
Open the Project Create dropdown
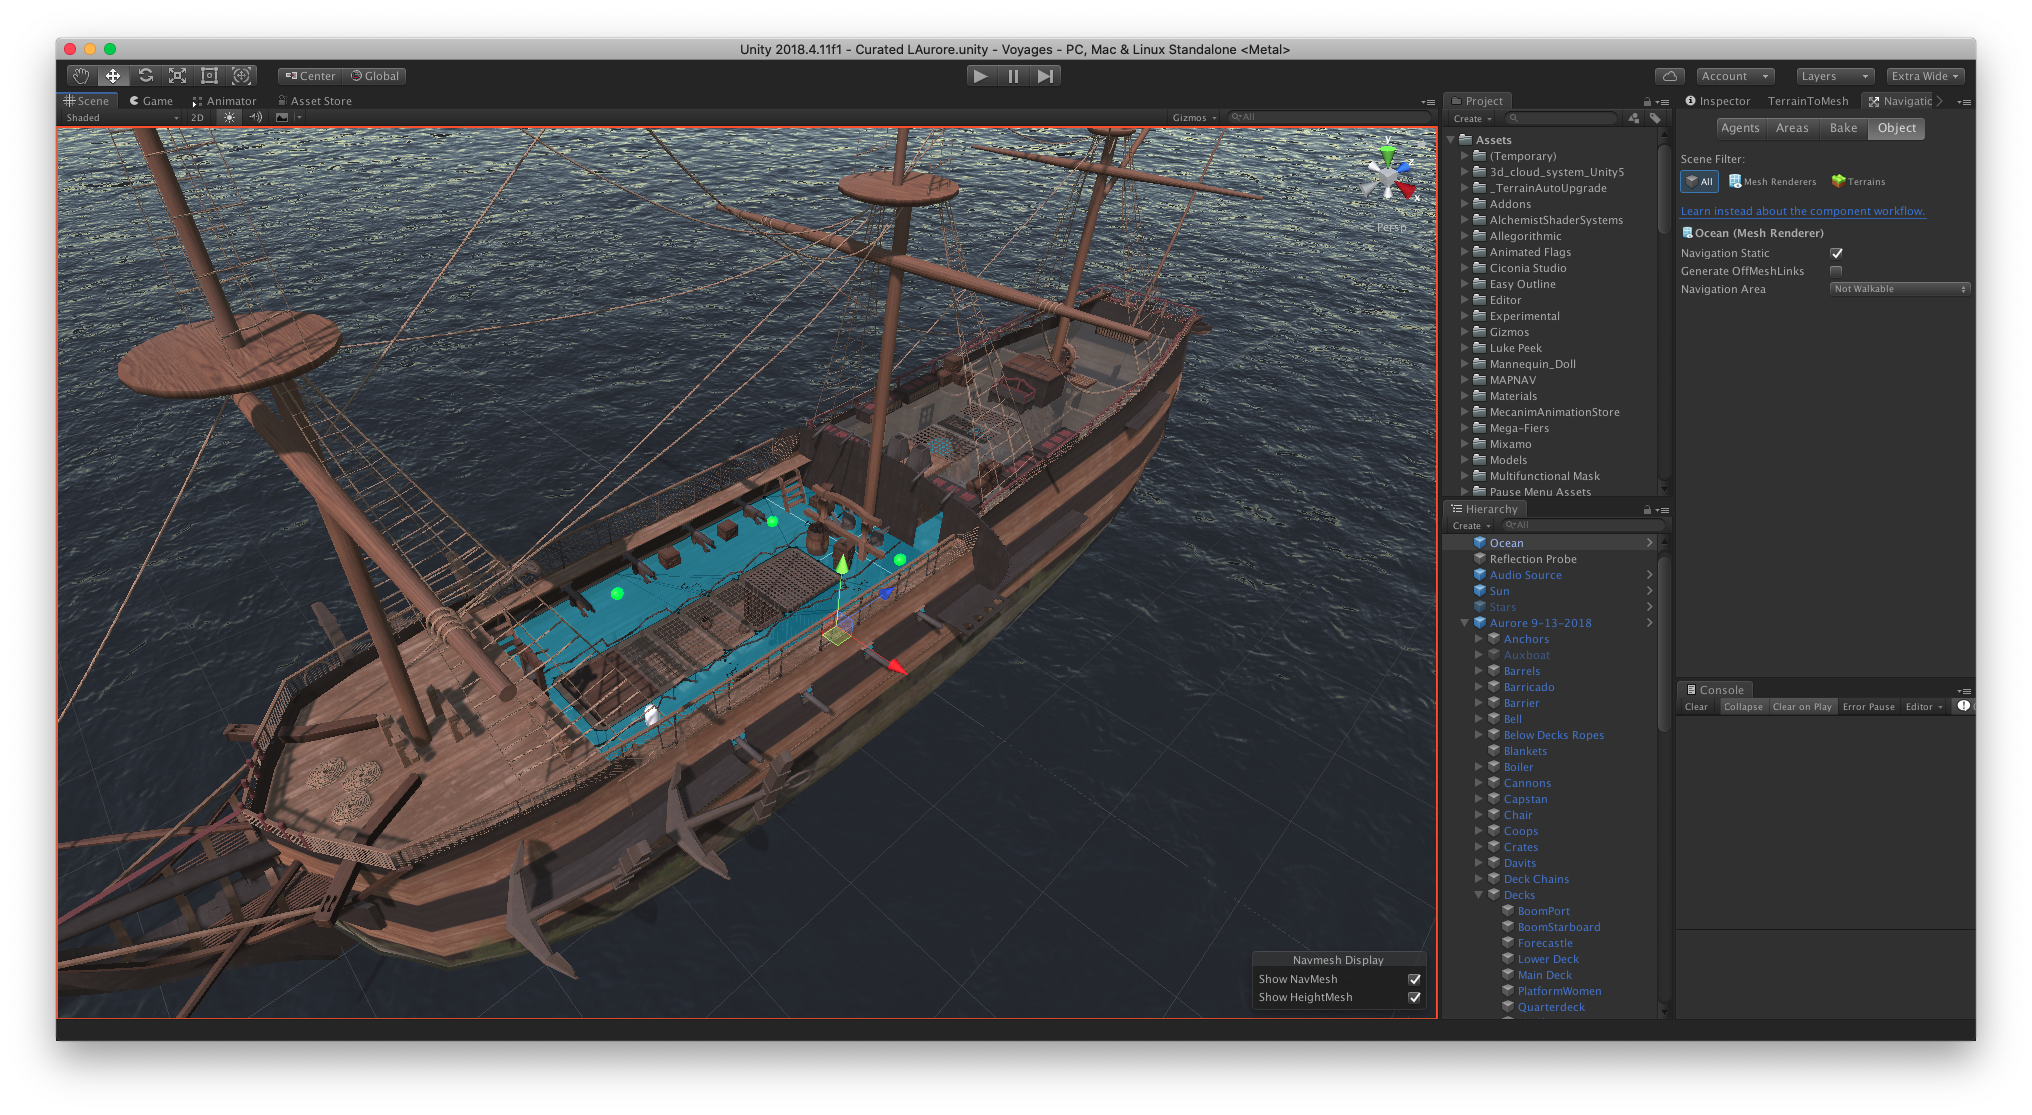coord(1472,118)
